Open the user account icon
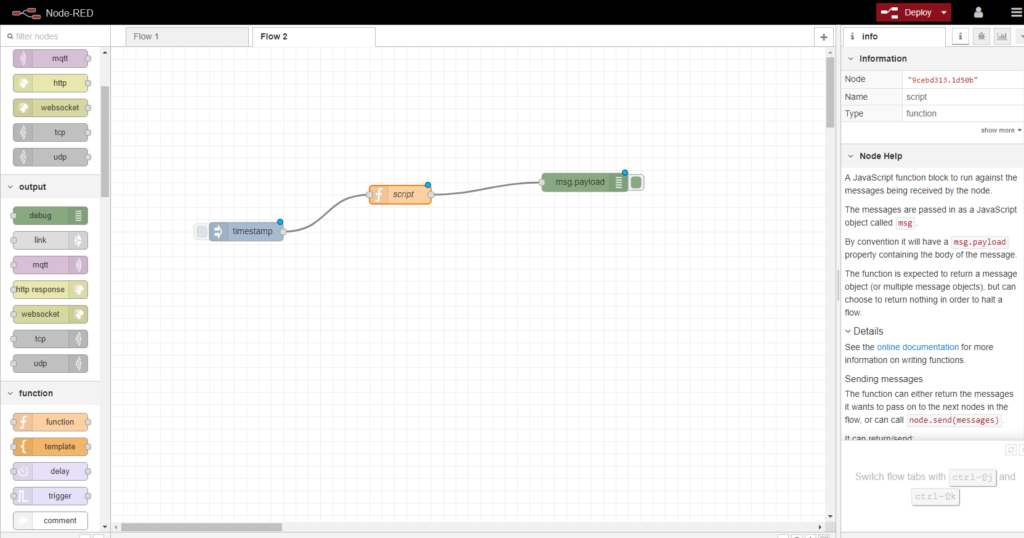This screenshot has height=538, width=1024. pyautogui.click(x=978, y=12)
